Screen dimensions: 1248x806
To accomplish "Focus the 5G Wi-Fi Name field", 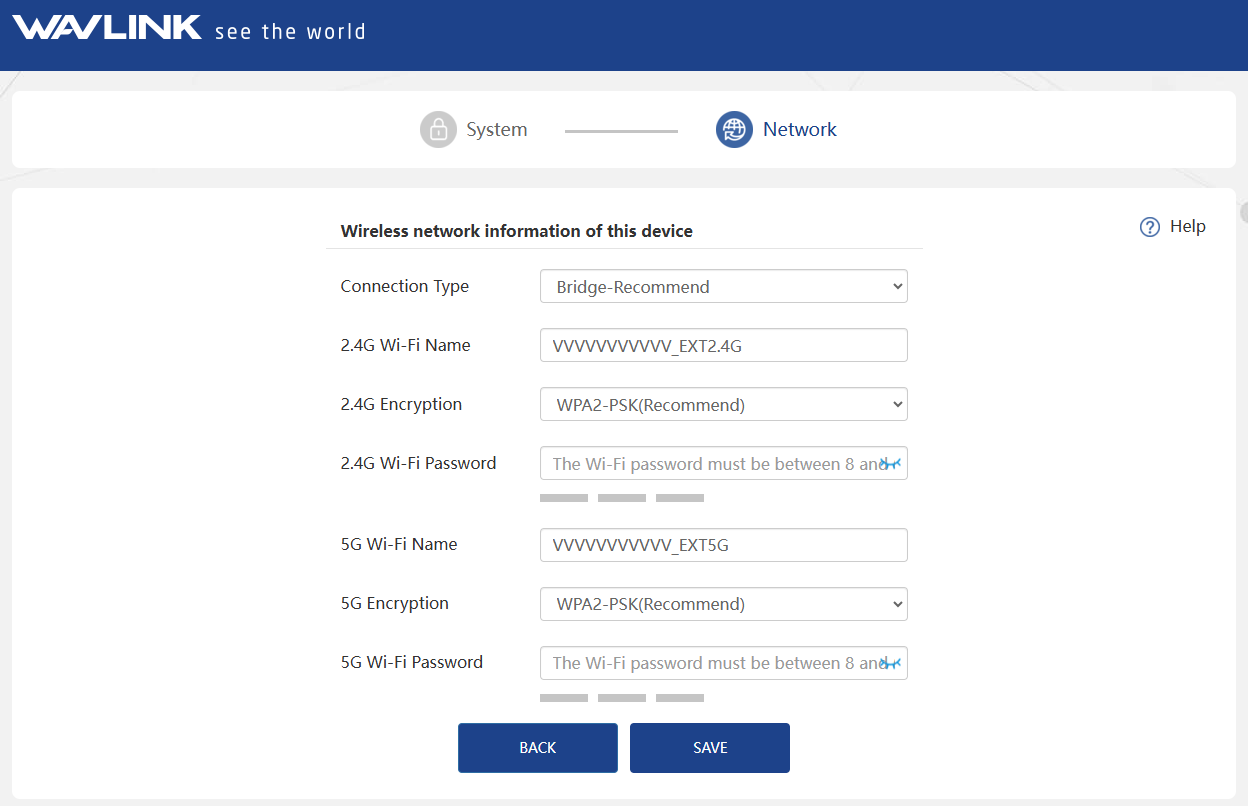I will point(723,545).
